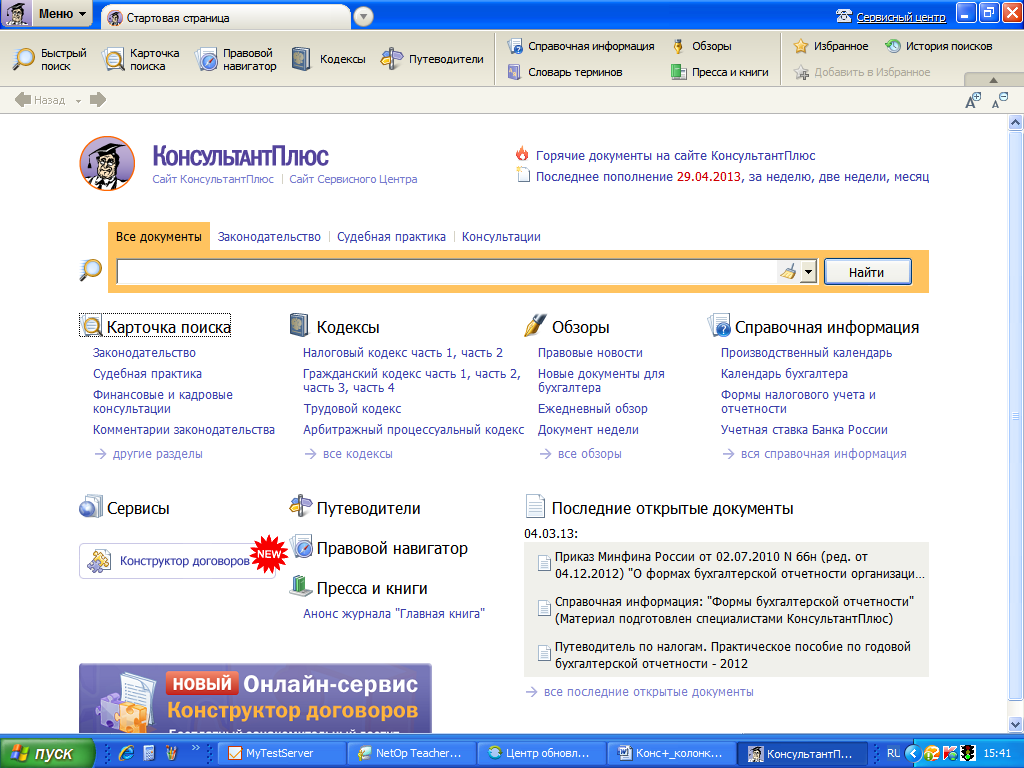Go forward with the green forward arrow
The height and width of the screenshot is (768, 1024).
98,100
